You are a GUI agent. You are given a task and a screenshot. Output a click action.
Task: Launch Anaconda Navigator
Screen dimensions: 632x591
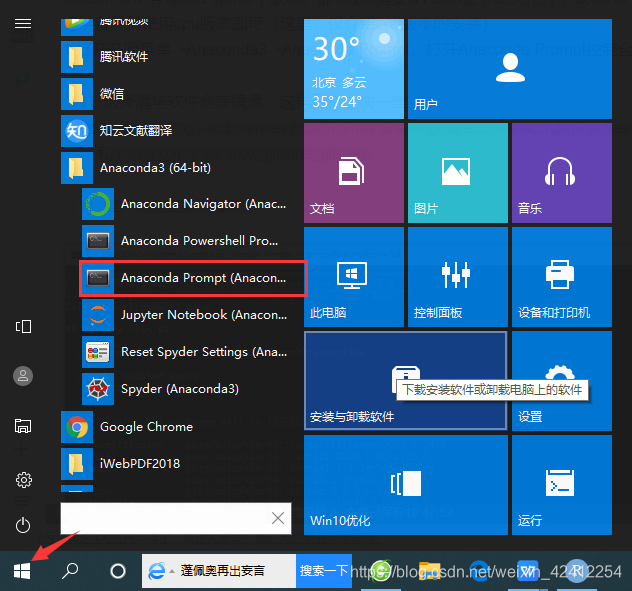click(185, 204)
